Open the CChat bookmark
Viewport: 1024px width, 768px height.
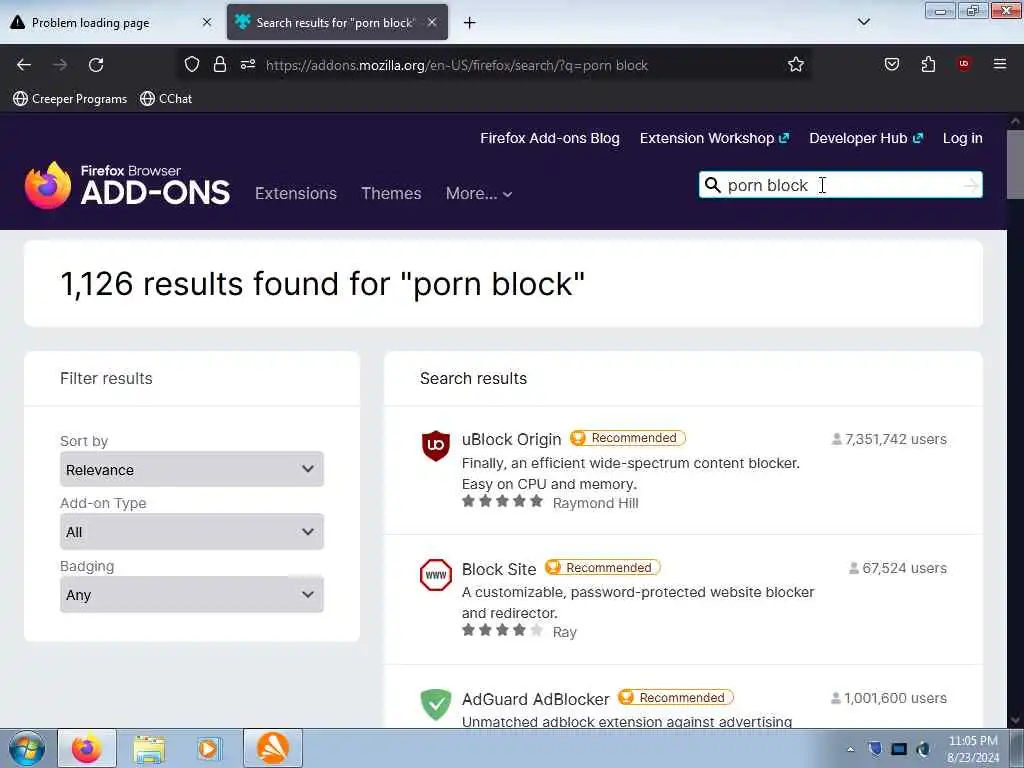(166, 99)
